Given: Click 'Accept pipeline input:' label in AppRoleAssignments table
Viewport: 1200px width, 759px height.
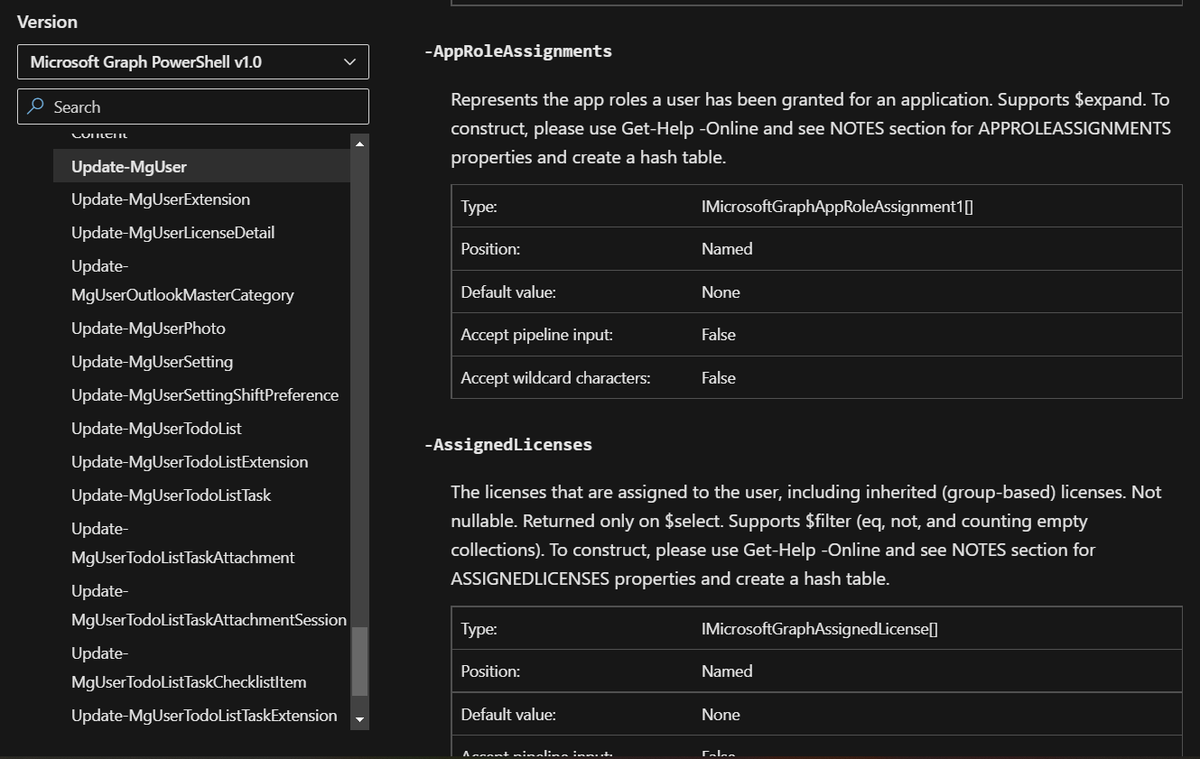Looking at the screenshot, I should 537,335.
